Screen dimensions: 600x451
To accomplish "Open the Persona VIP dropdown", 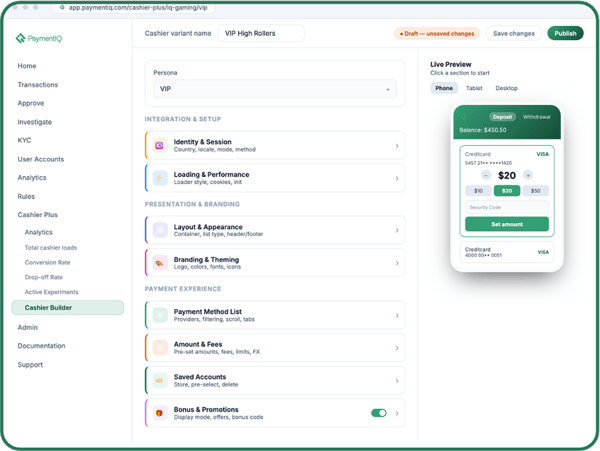I will (275, 89).
